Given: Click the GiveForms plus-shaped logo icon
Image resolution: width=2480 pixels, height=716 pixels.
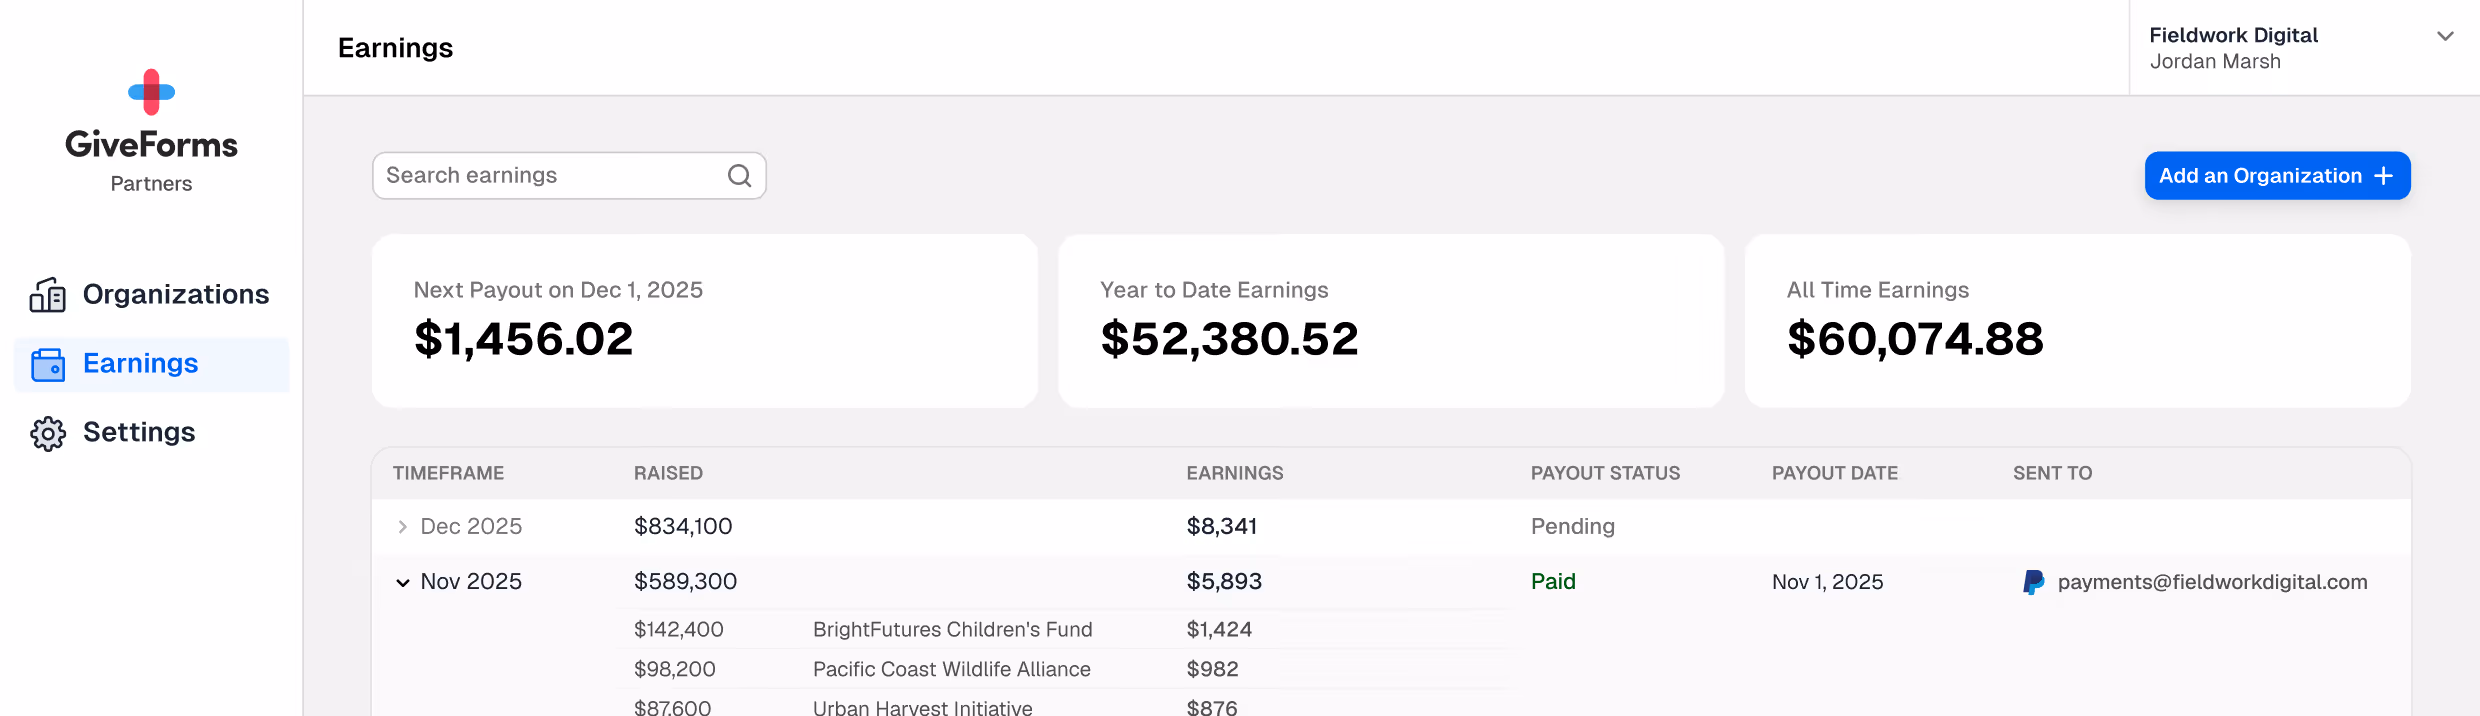Looking at the screenshot, I should click(152, 92).
